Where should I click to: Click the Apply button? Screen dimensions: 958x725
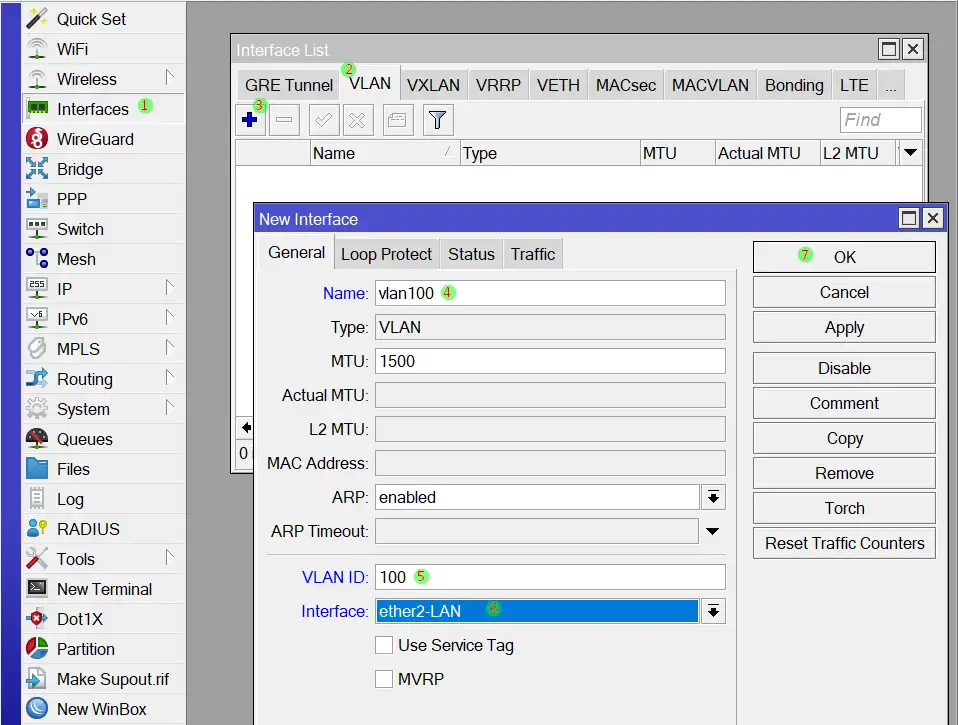844,327
